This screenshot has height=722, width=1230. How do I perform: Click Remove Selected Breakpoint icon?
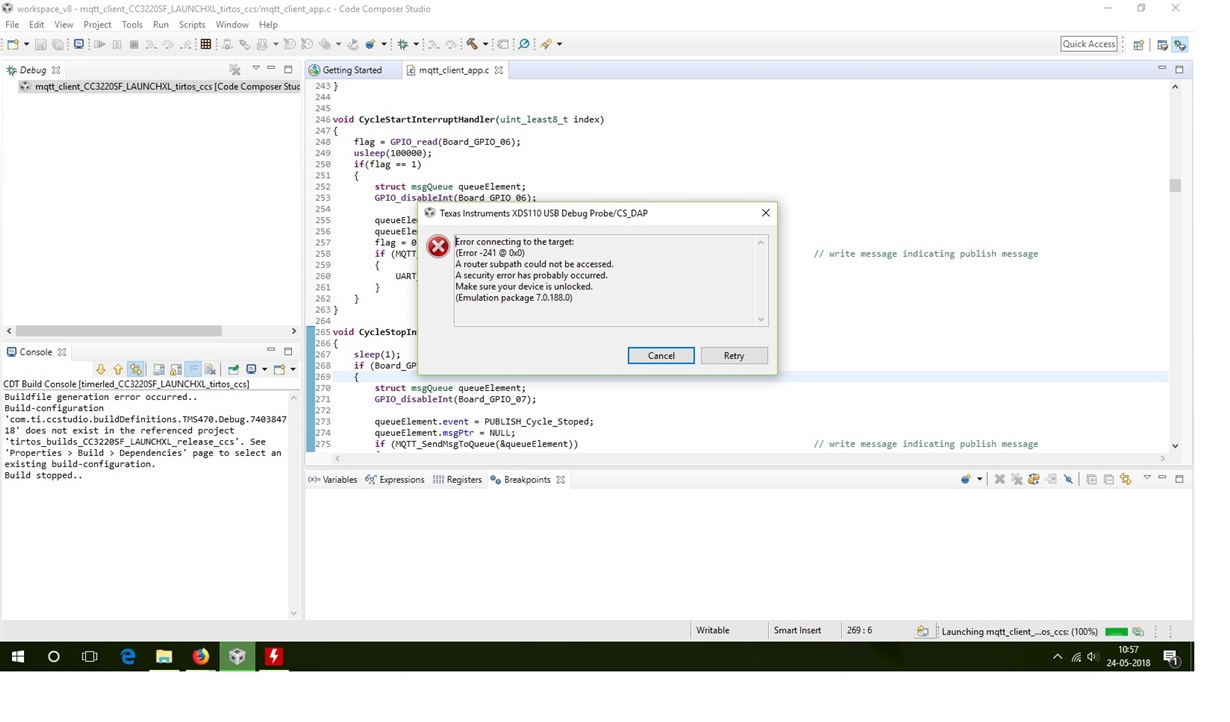1000,479
